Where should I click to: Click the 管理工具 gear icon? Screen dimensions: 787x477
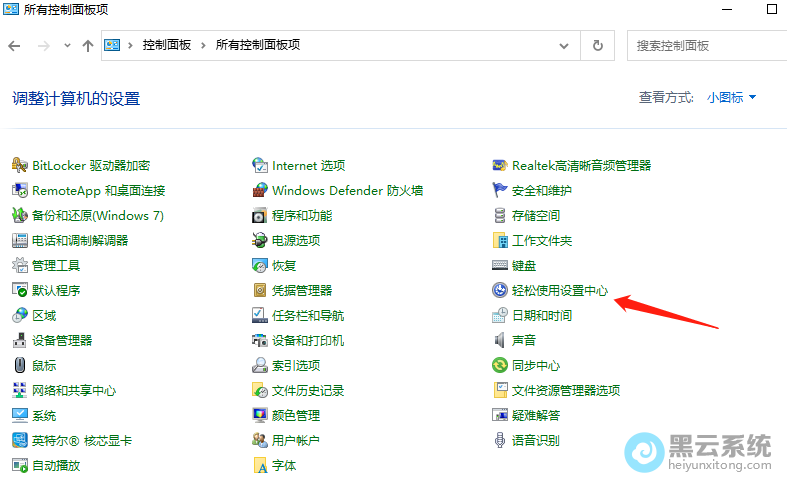tap(20, 265)
